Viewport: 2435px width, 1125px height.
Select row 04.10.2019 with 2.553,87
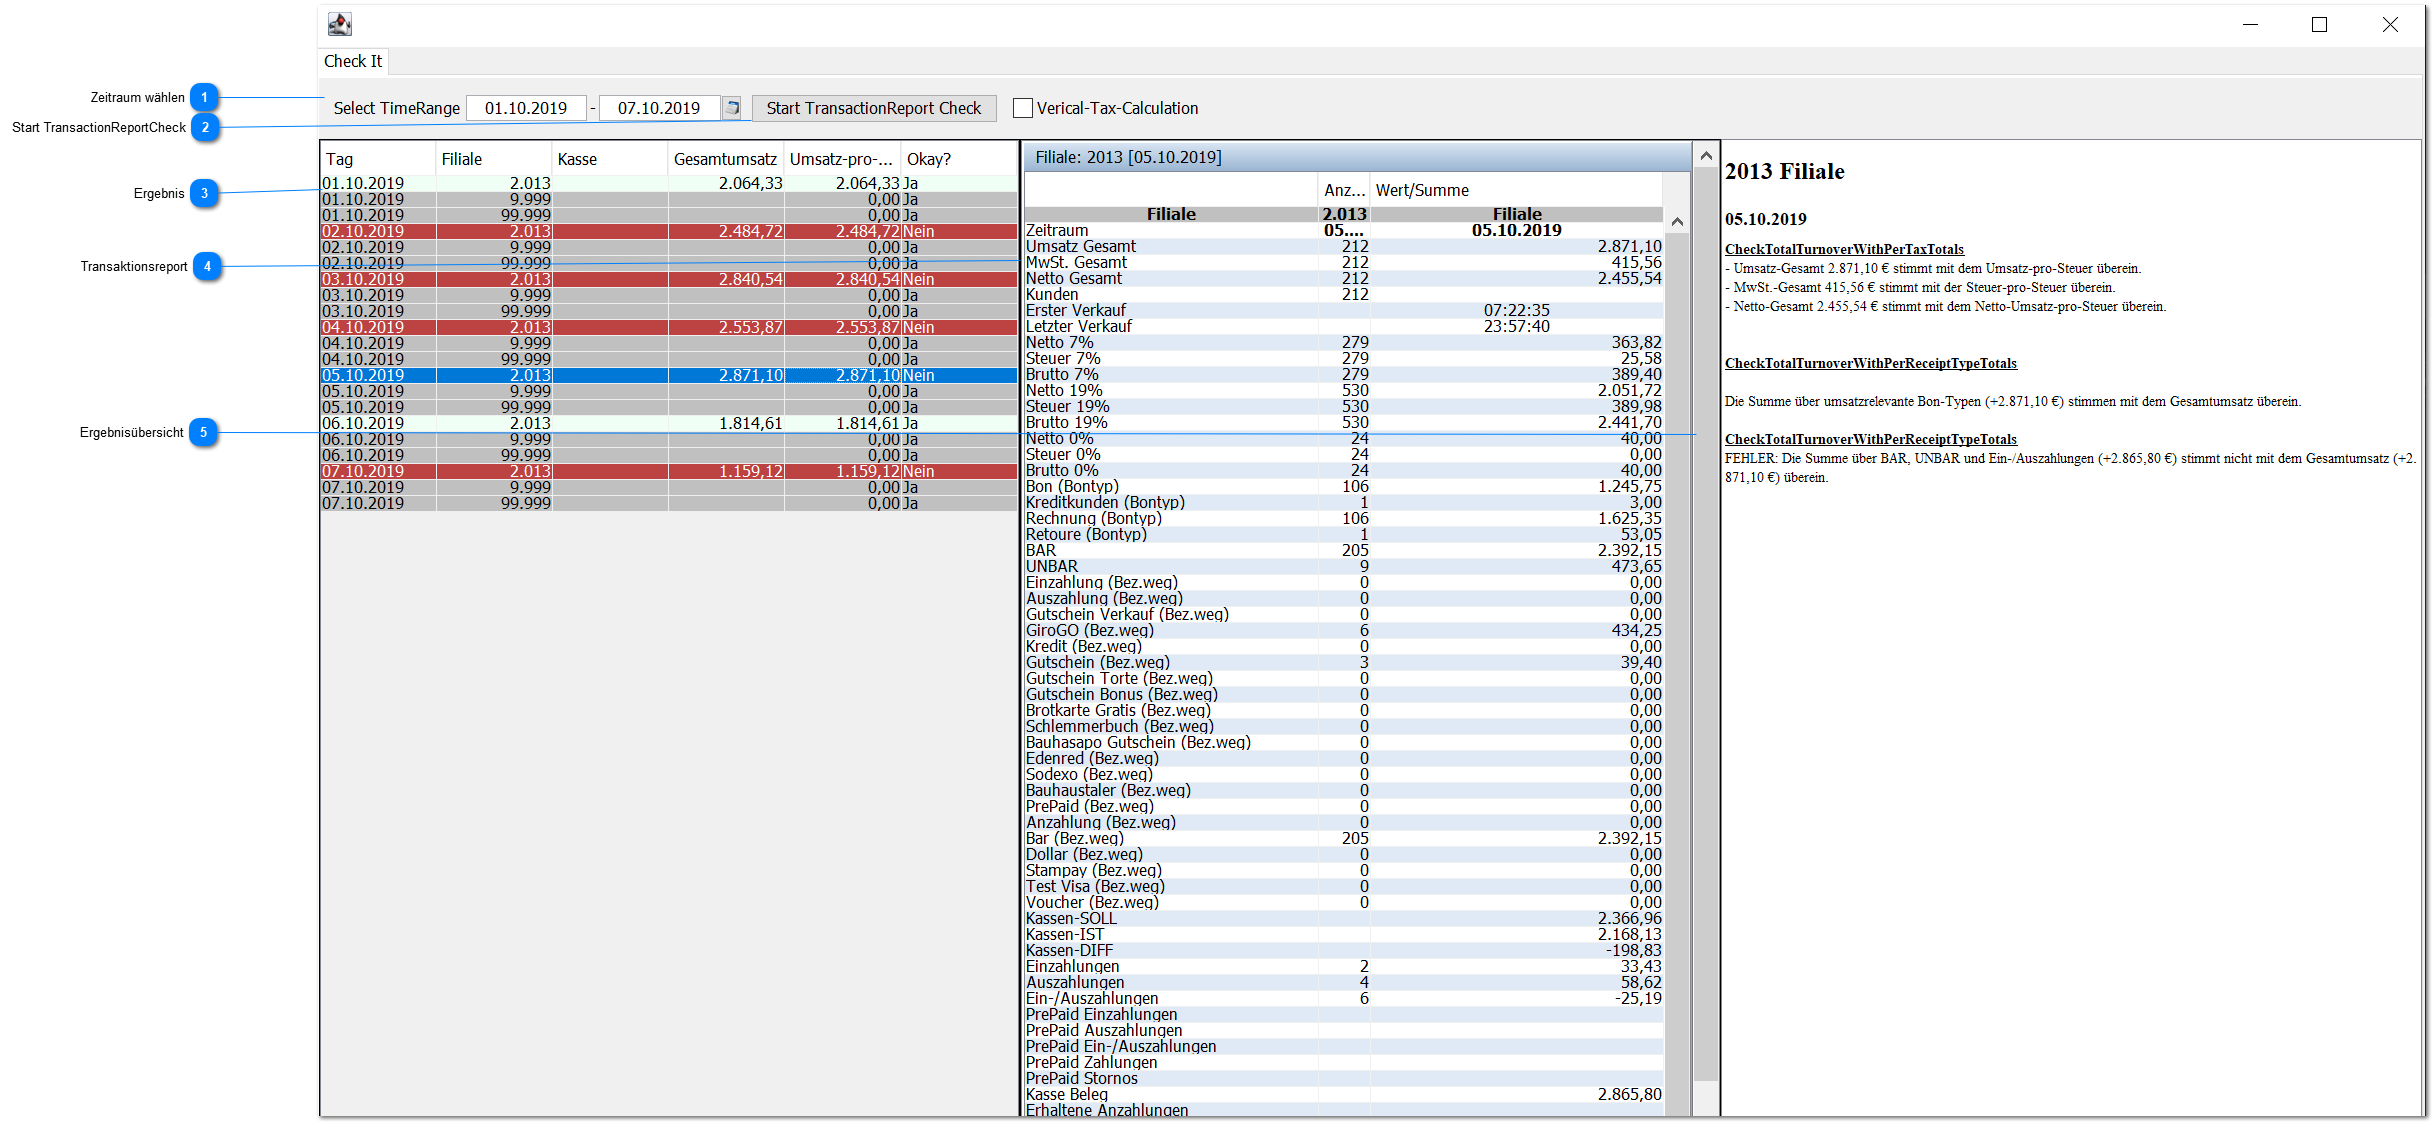click(x=669, y=327)
